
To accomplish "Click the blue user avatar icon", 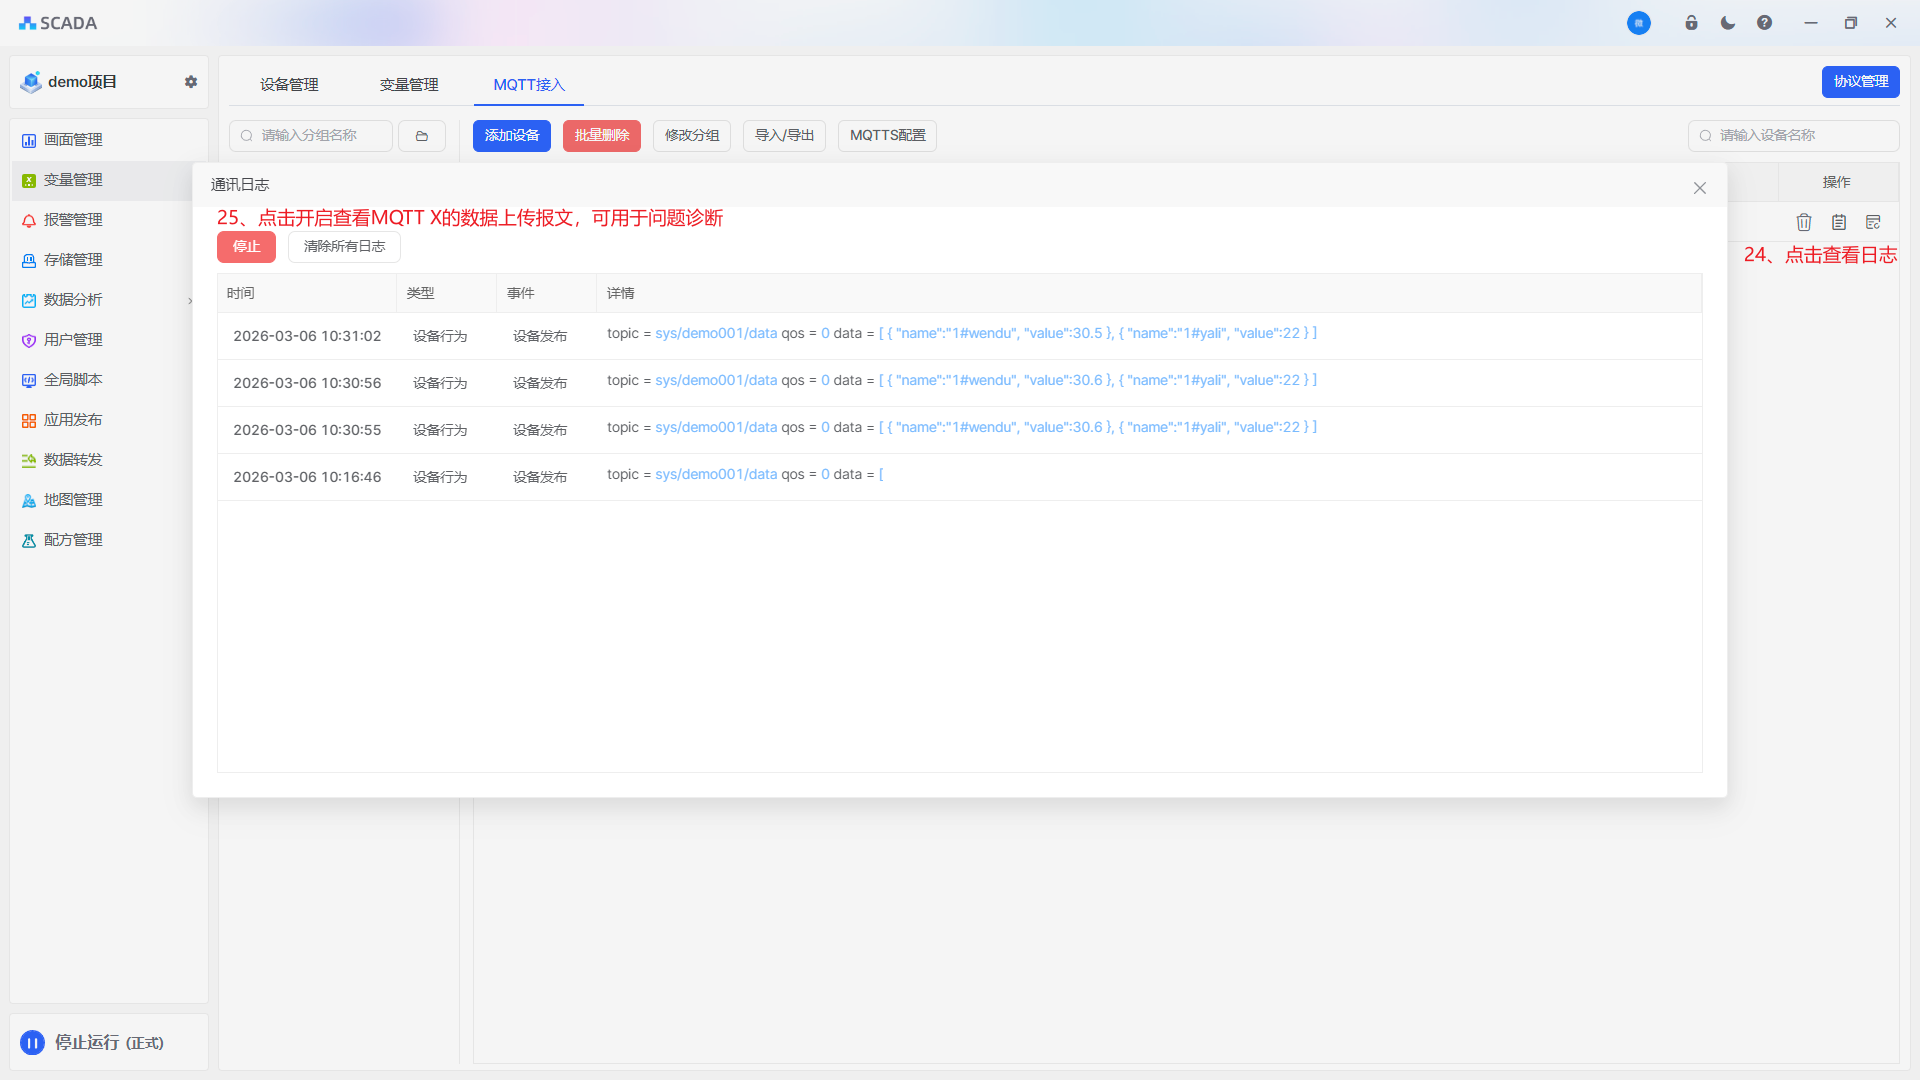I will tap(1638, 23).
